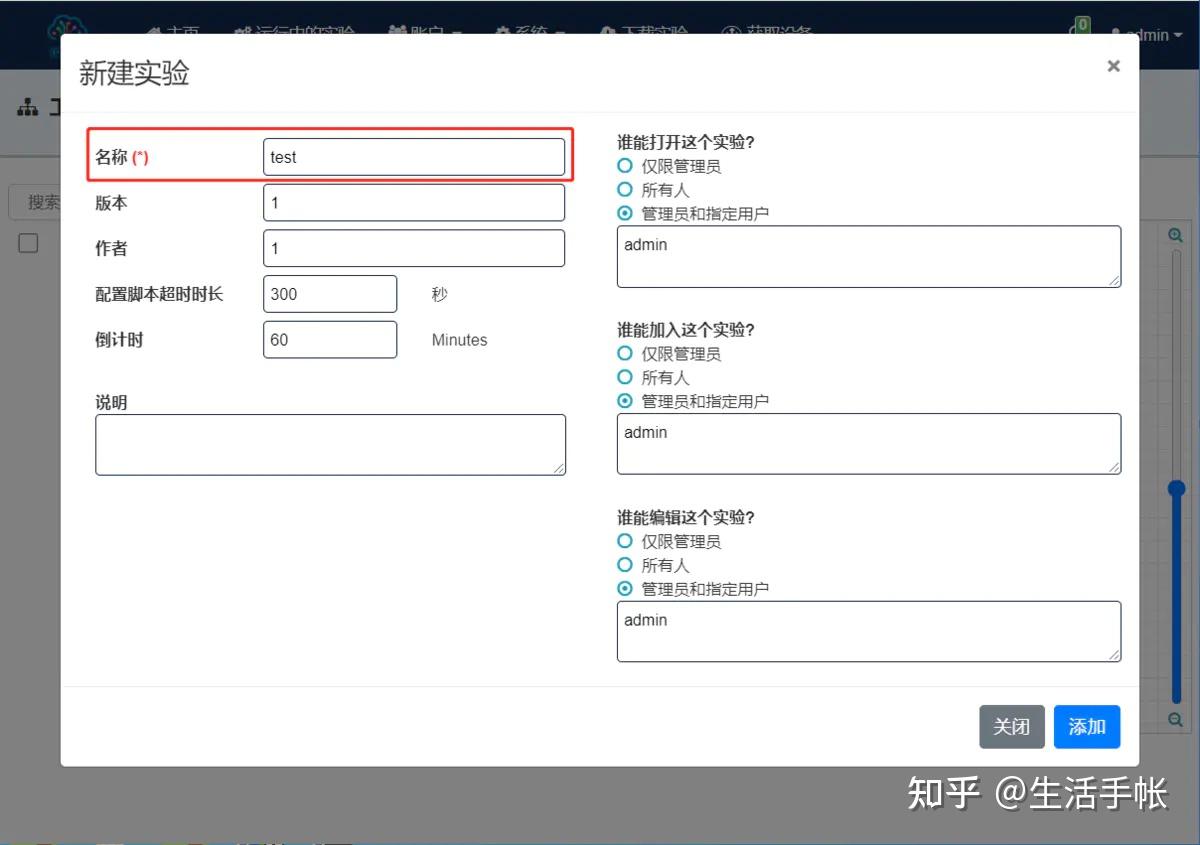The height and width of the screenshot is (845, 1200).
Task: Click the 作者 label
Action: tap(111, 248)
